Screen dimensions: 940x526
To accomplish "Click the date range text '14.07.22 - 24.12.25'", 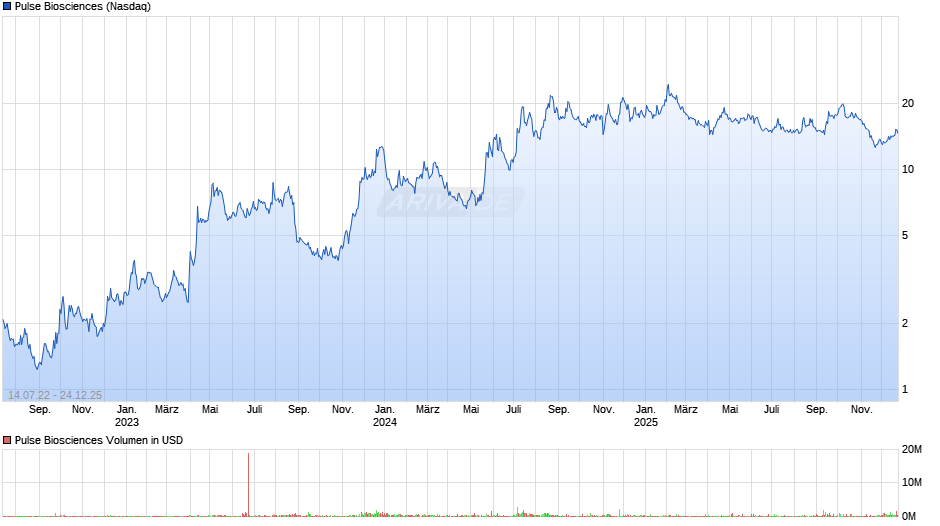I will (55, 395).
